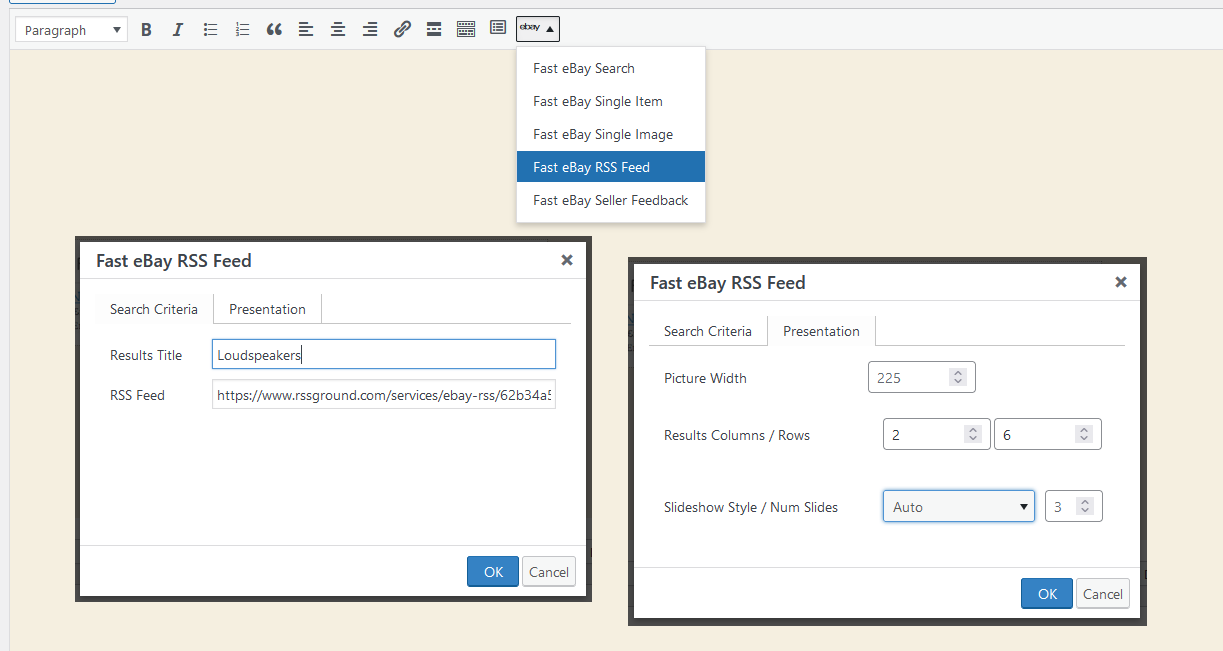Click the Picture Width spinner arrows
Viewport: 1223px width, 651px height.
pos(958,378)
